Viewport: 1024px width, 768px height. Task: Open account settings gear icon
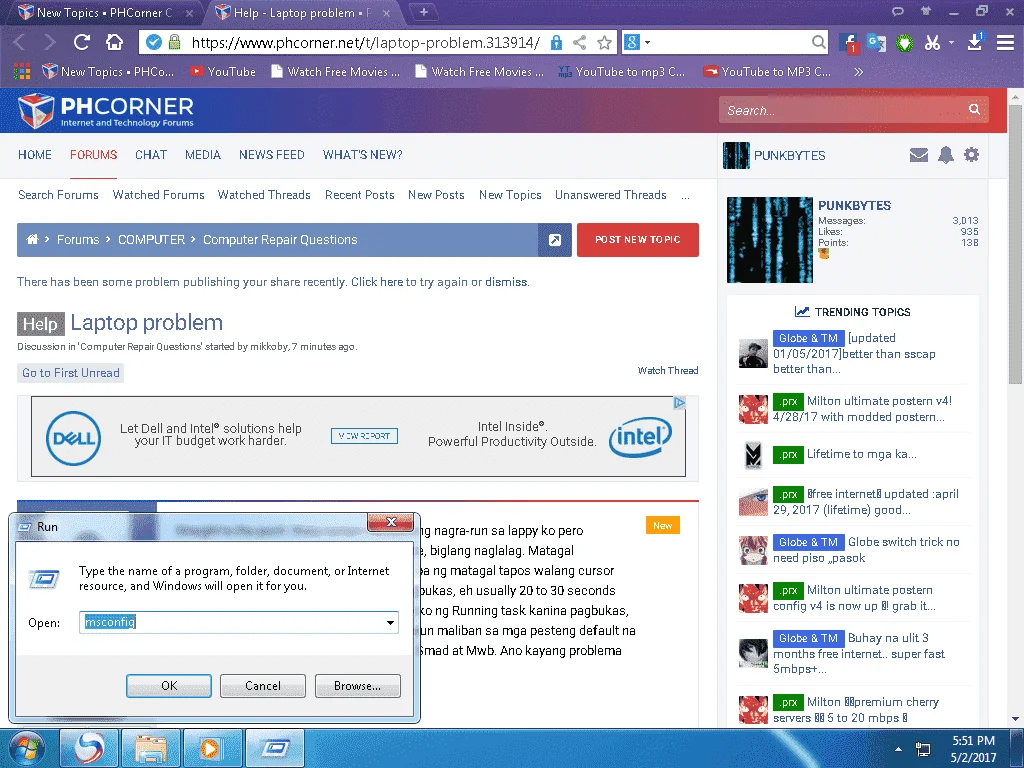click(971, 155)
